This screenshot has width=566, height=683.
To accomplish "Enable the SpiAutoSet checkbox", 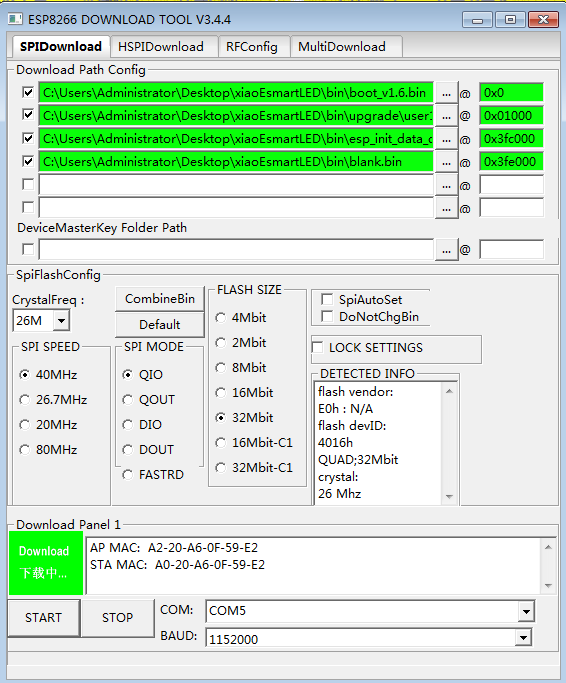I will 327,299.
